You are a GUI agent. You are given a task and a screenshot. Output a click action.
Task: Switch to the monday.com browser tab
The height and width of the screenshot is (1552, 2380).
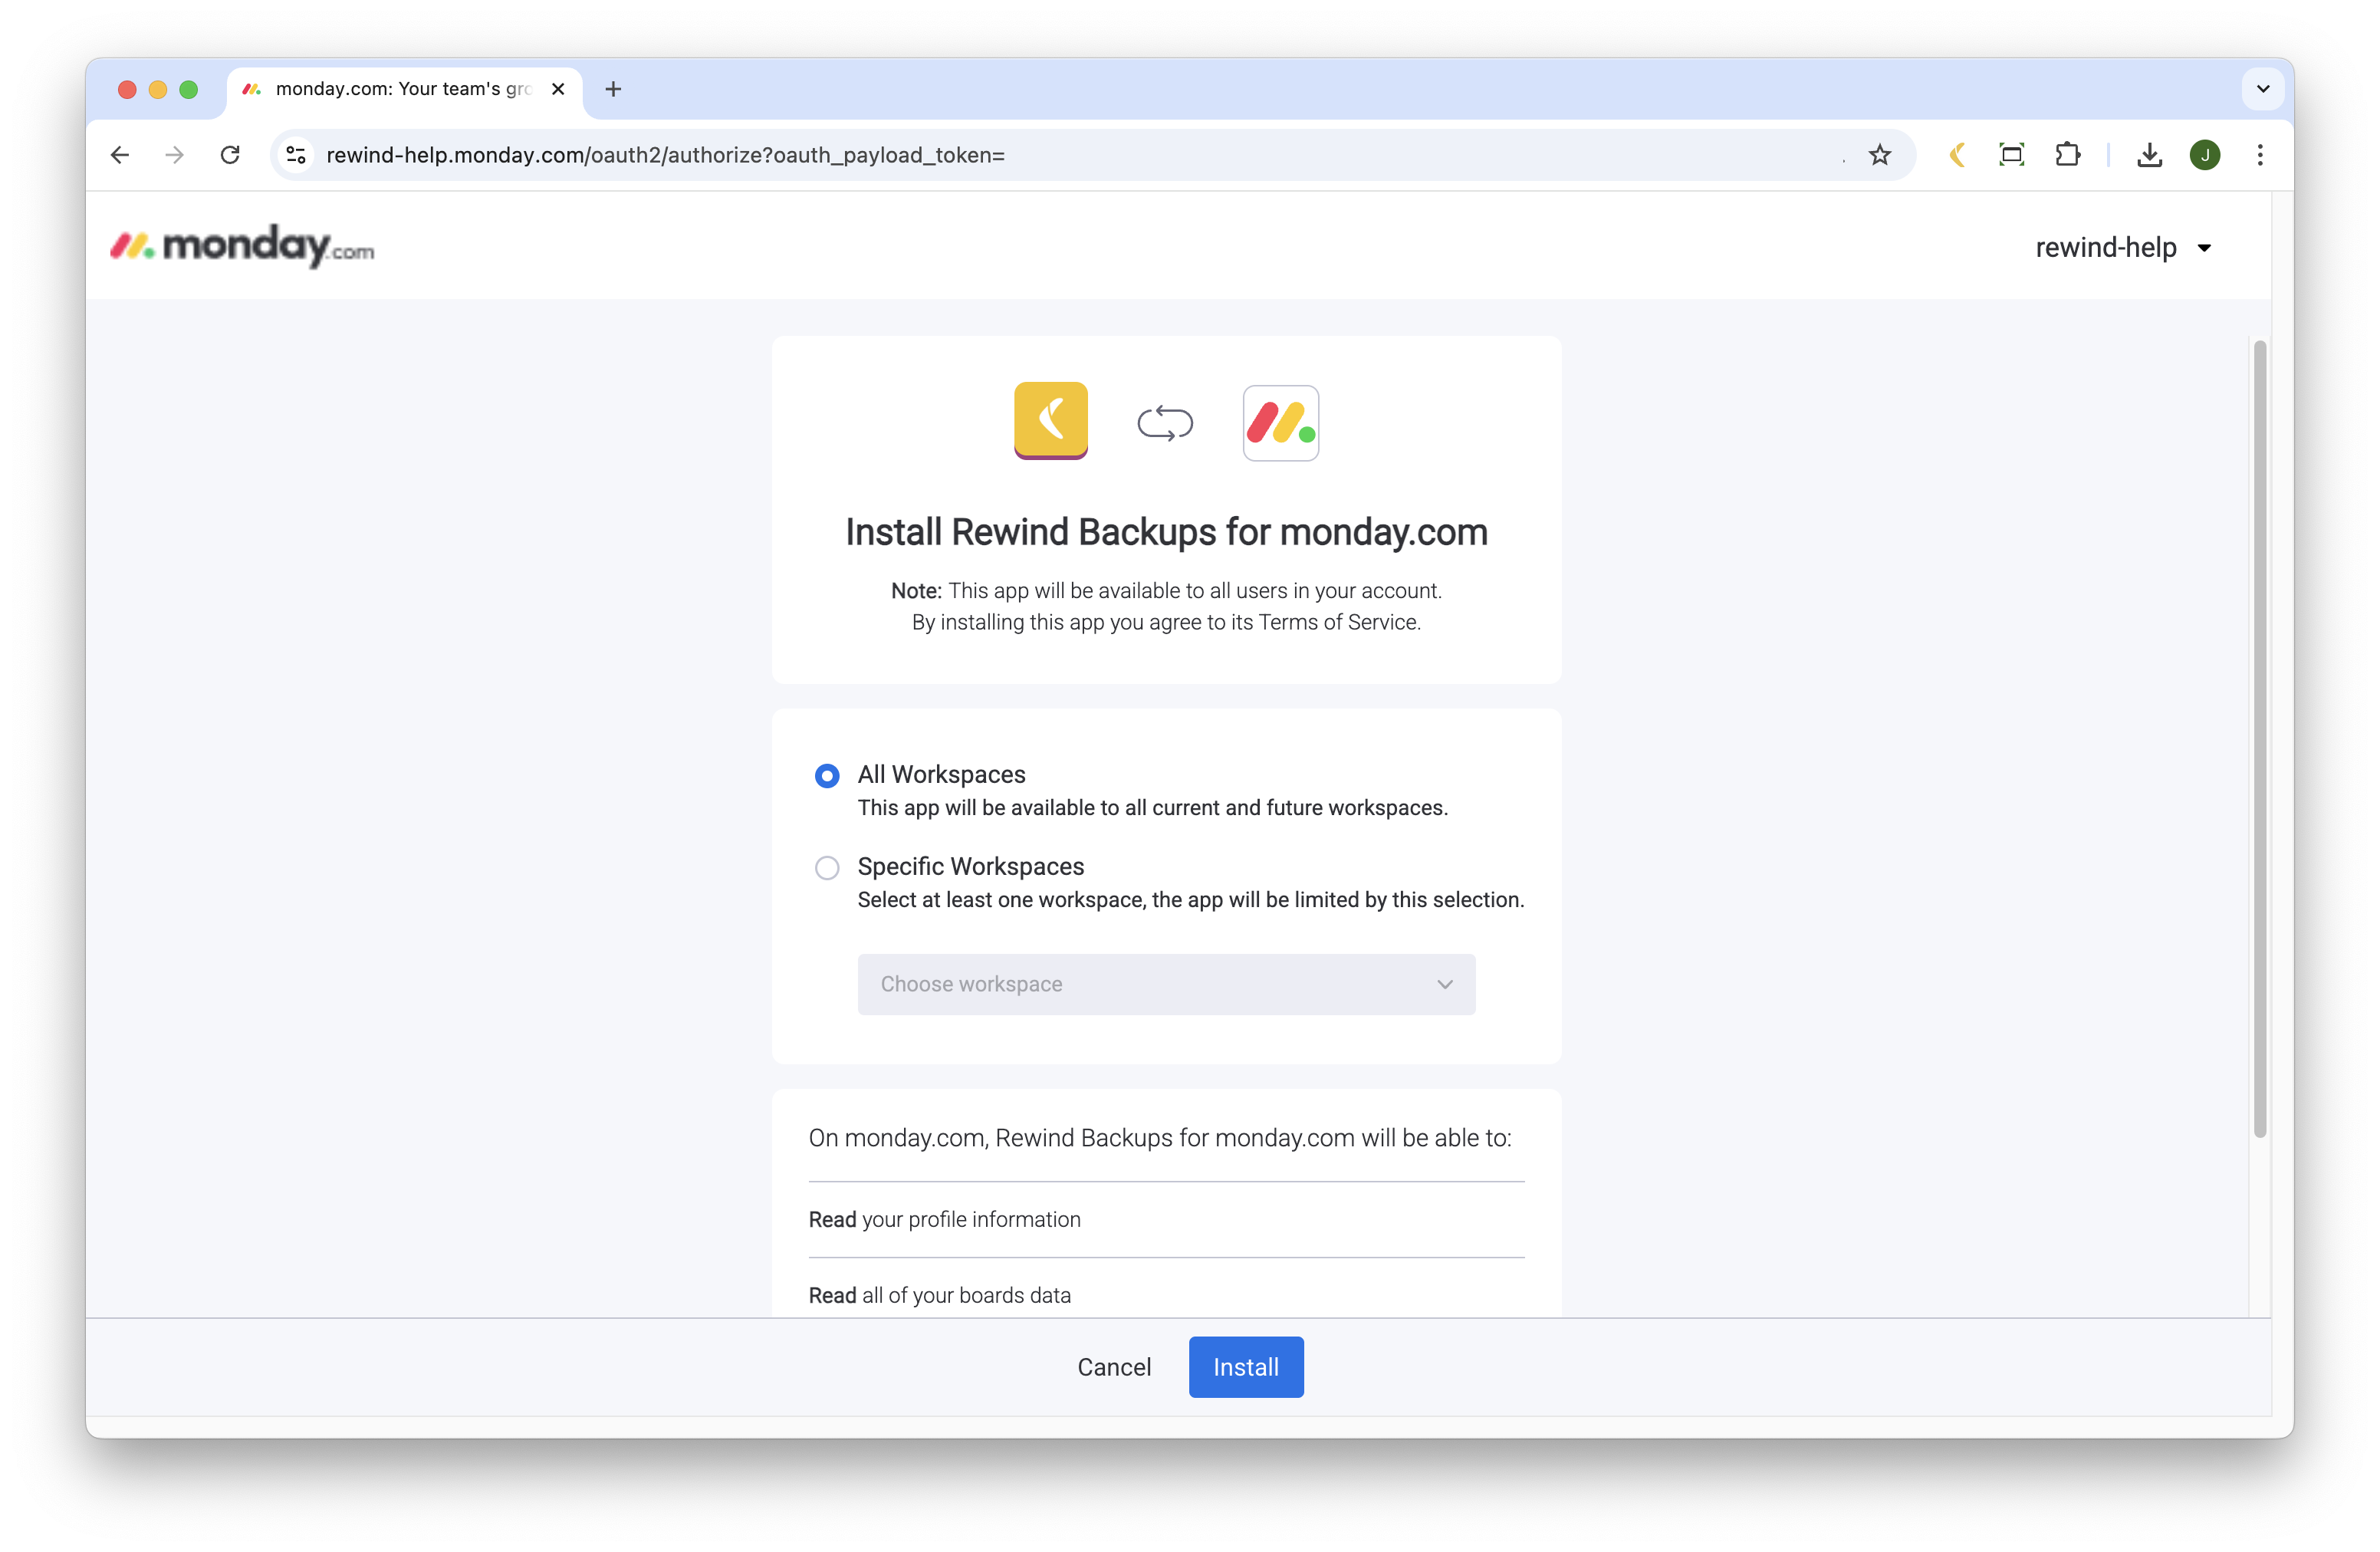[403, 89]
